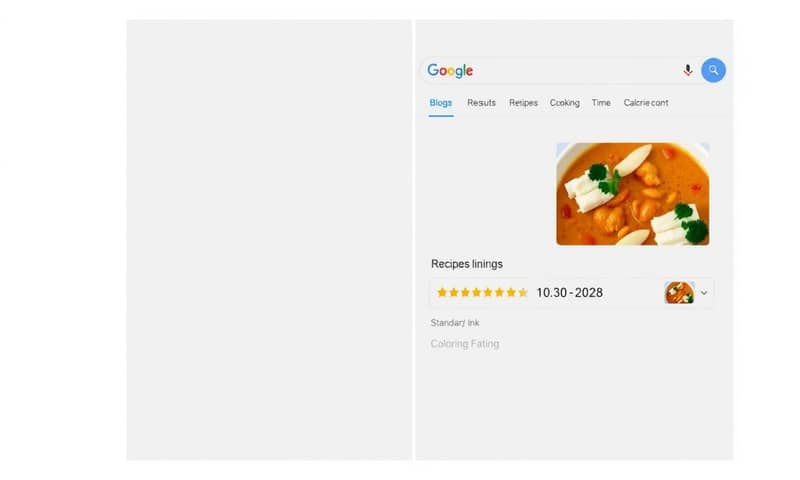800x480 pixels.
Task: Click the microphone voice search icon
Action: click(688, 70)
